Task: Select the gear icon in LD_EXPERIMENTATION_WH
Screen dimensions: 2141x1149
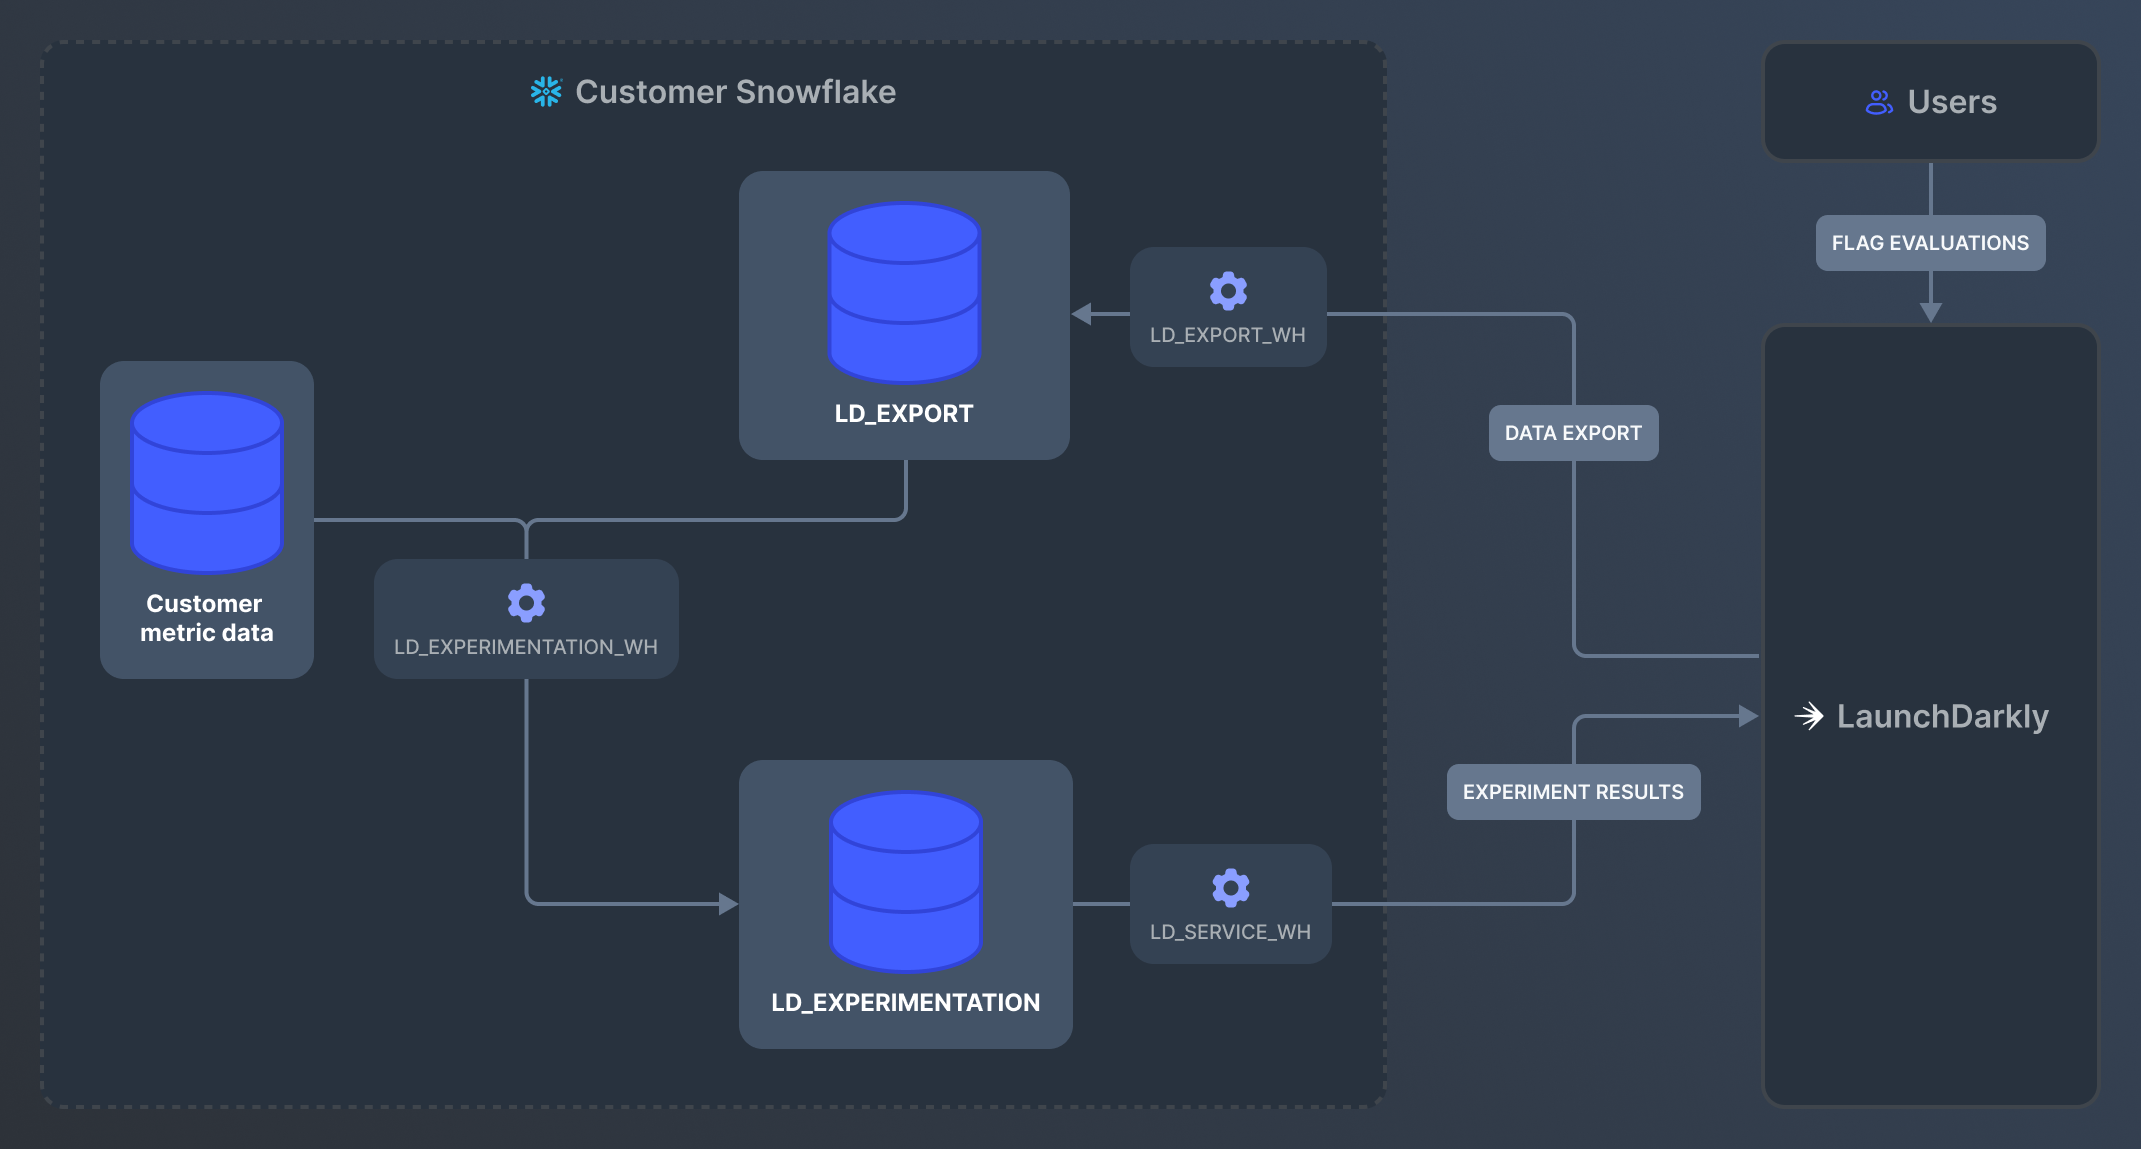Action: [525, 602]
